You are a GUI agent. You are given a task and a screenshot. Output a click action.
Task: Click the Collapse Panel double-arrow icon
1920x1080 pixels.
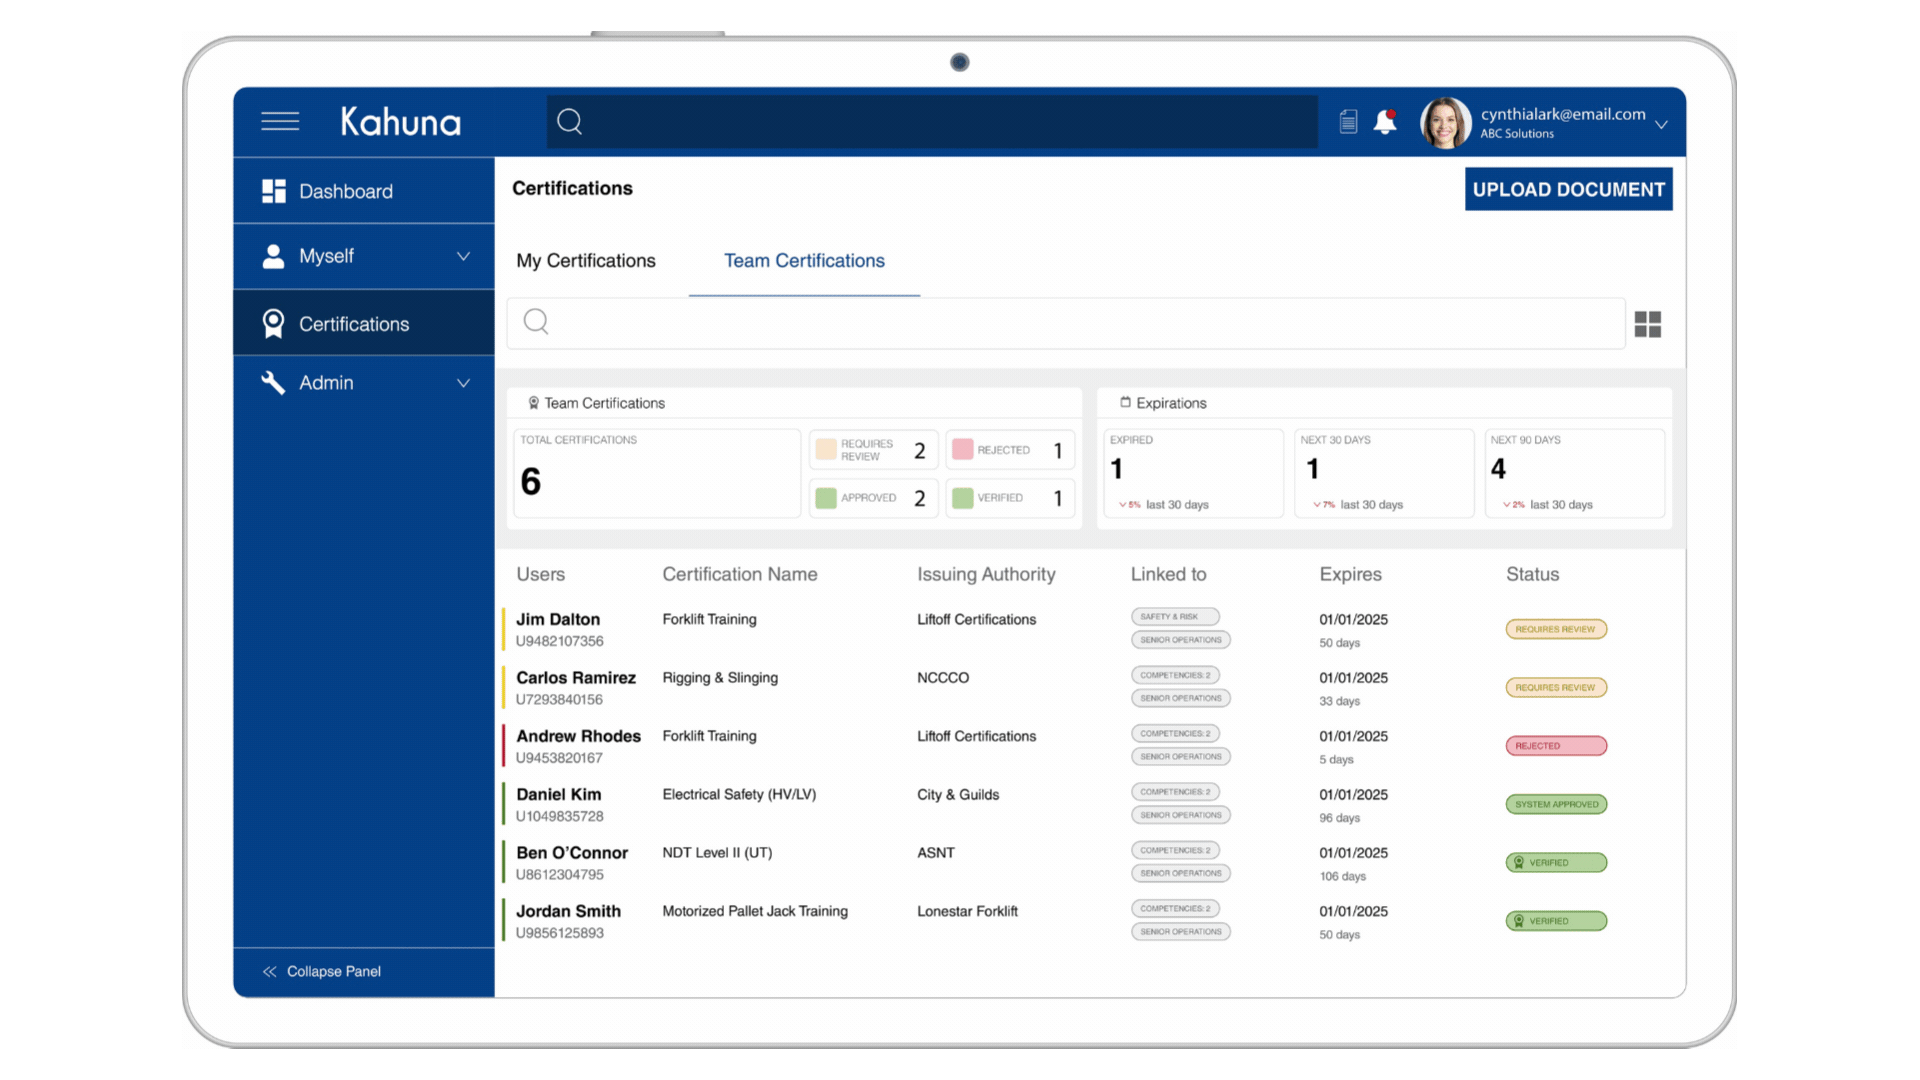point(269,972)
